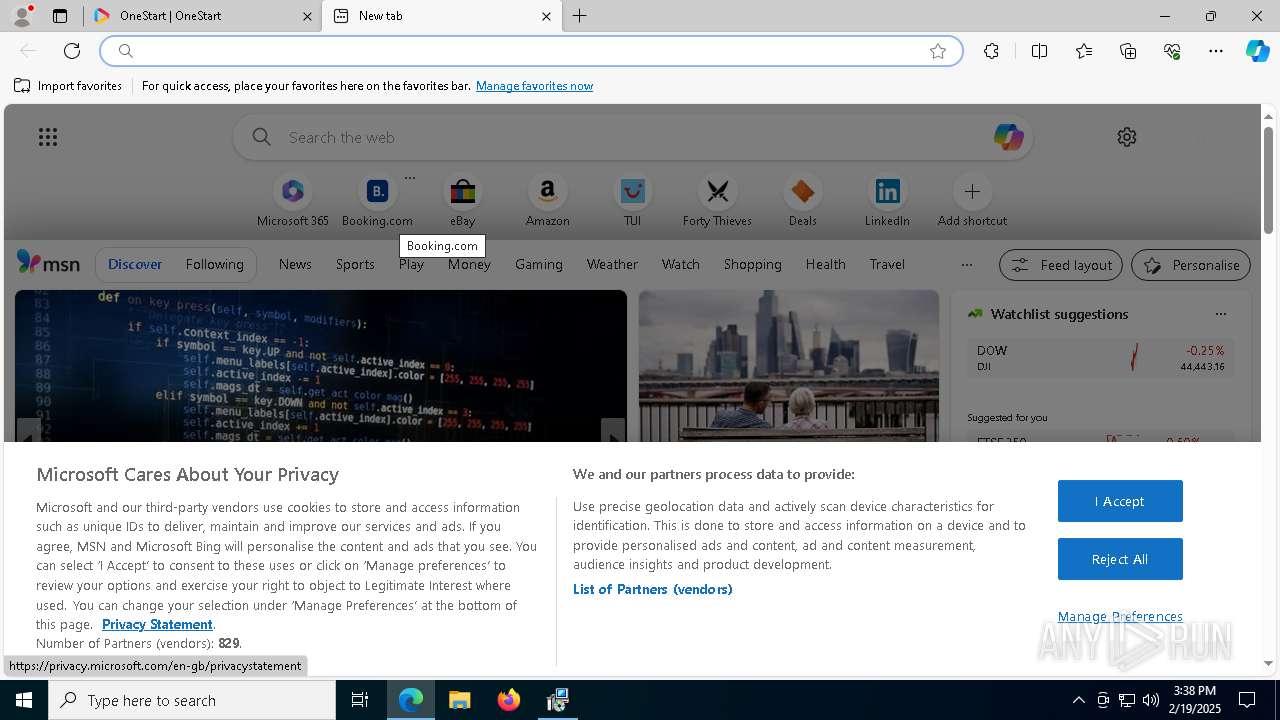Open Copilot icon in web search box

pyautogui.click(x=1008, y=137)
